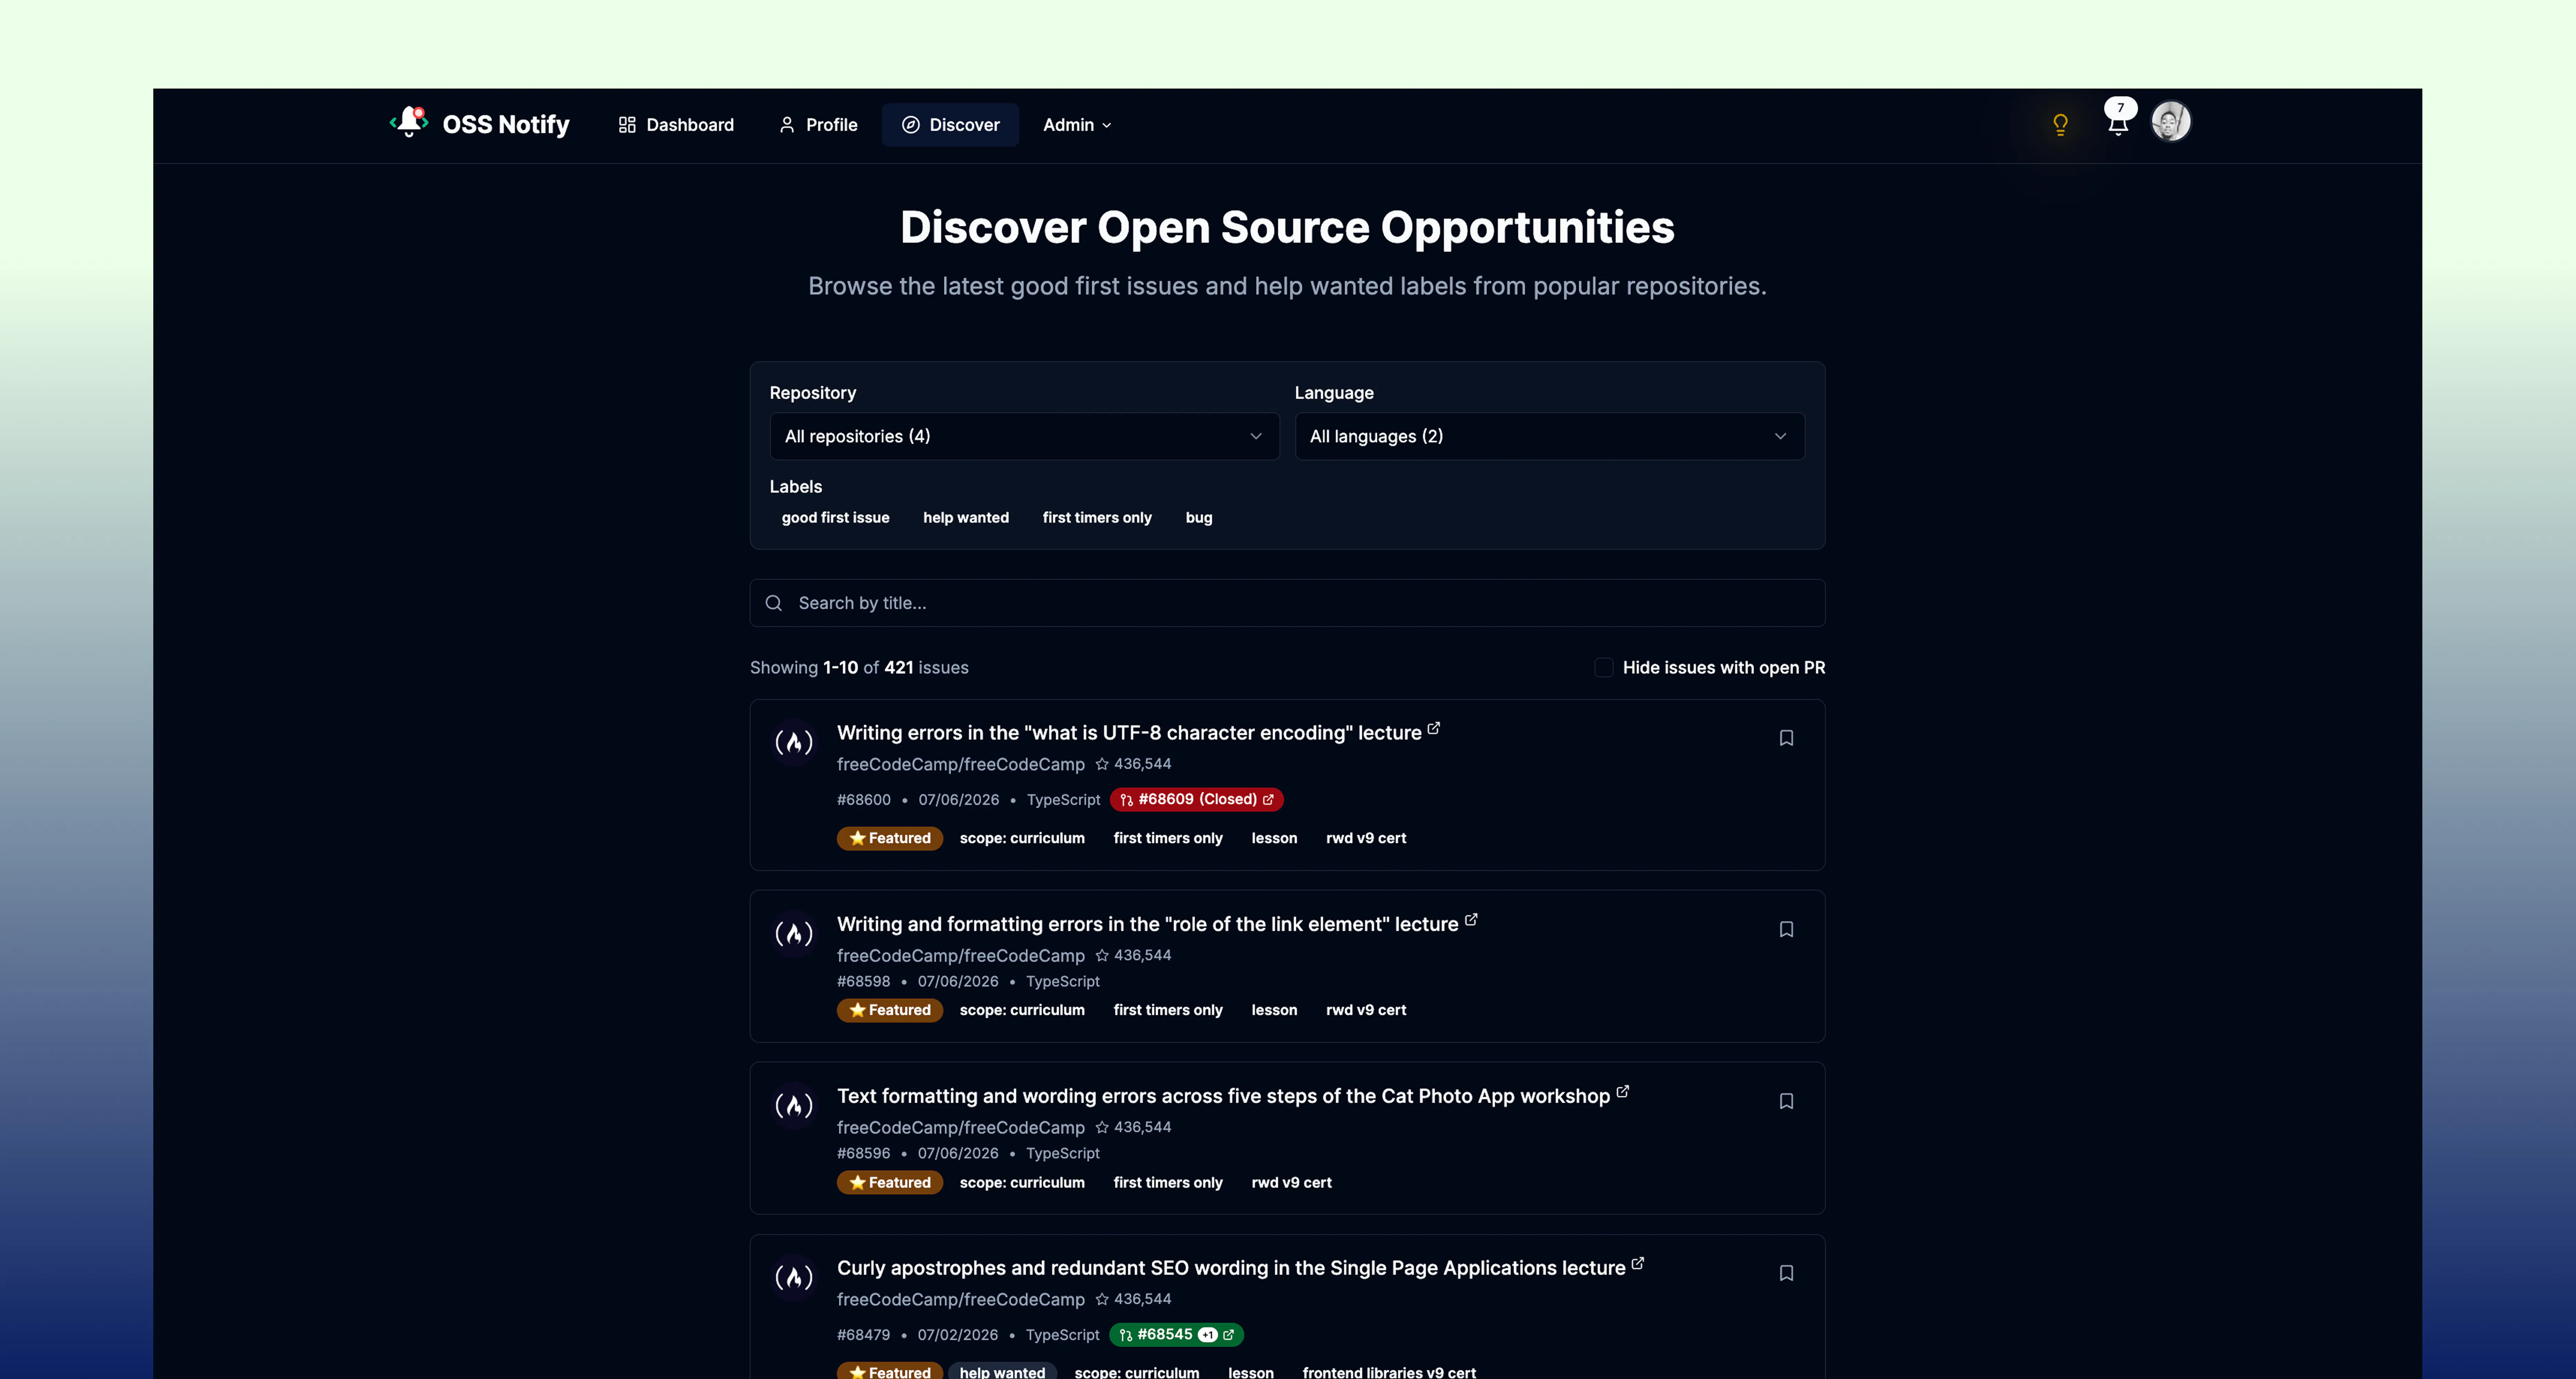2576x1379 pixels.
Task: Click freeCodeCamp logo on link element issue card
Action: point(794,934)
